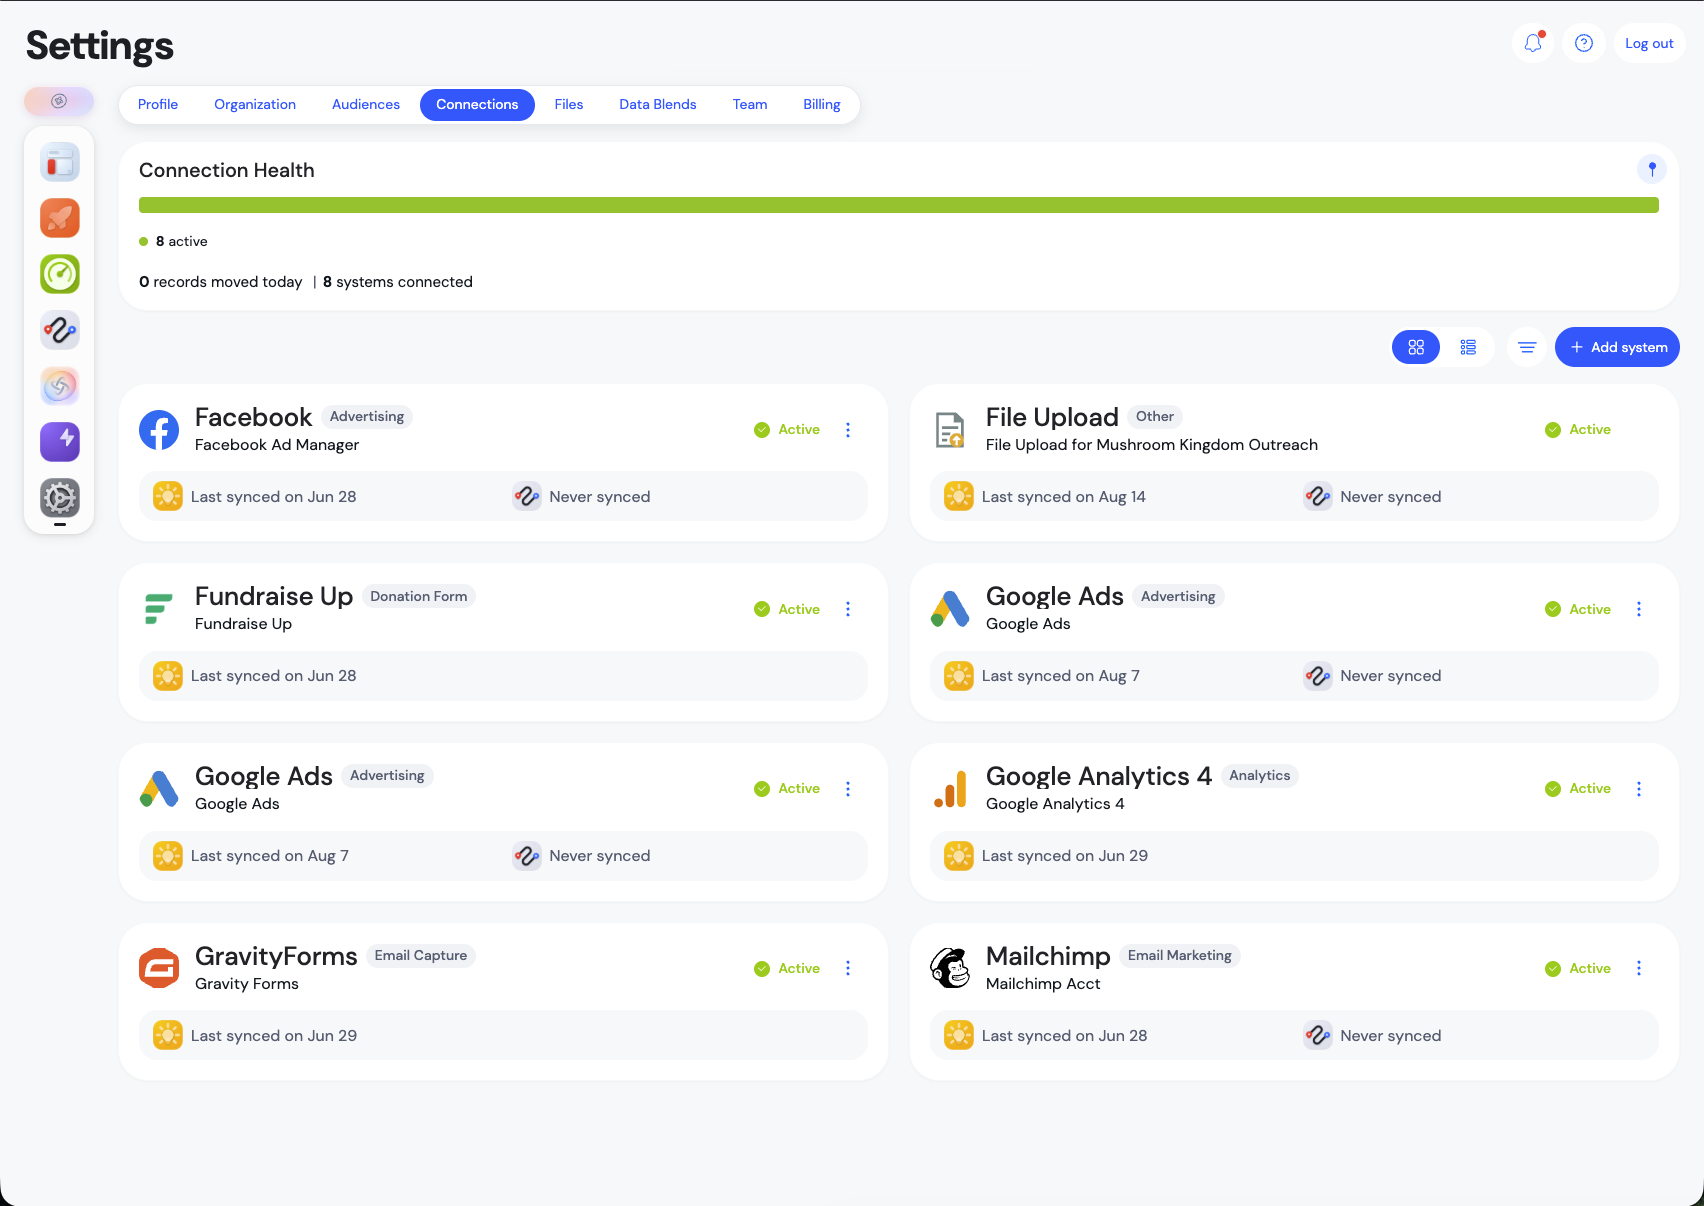Click the green Connection Health progress bar
1704x1206 pixels.
(x=899, y=205)
